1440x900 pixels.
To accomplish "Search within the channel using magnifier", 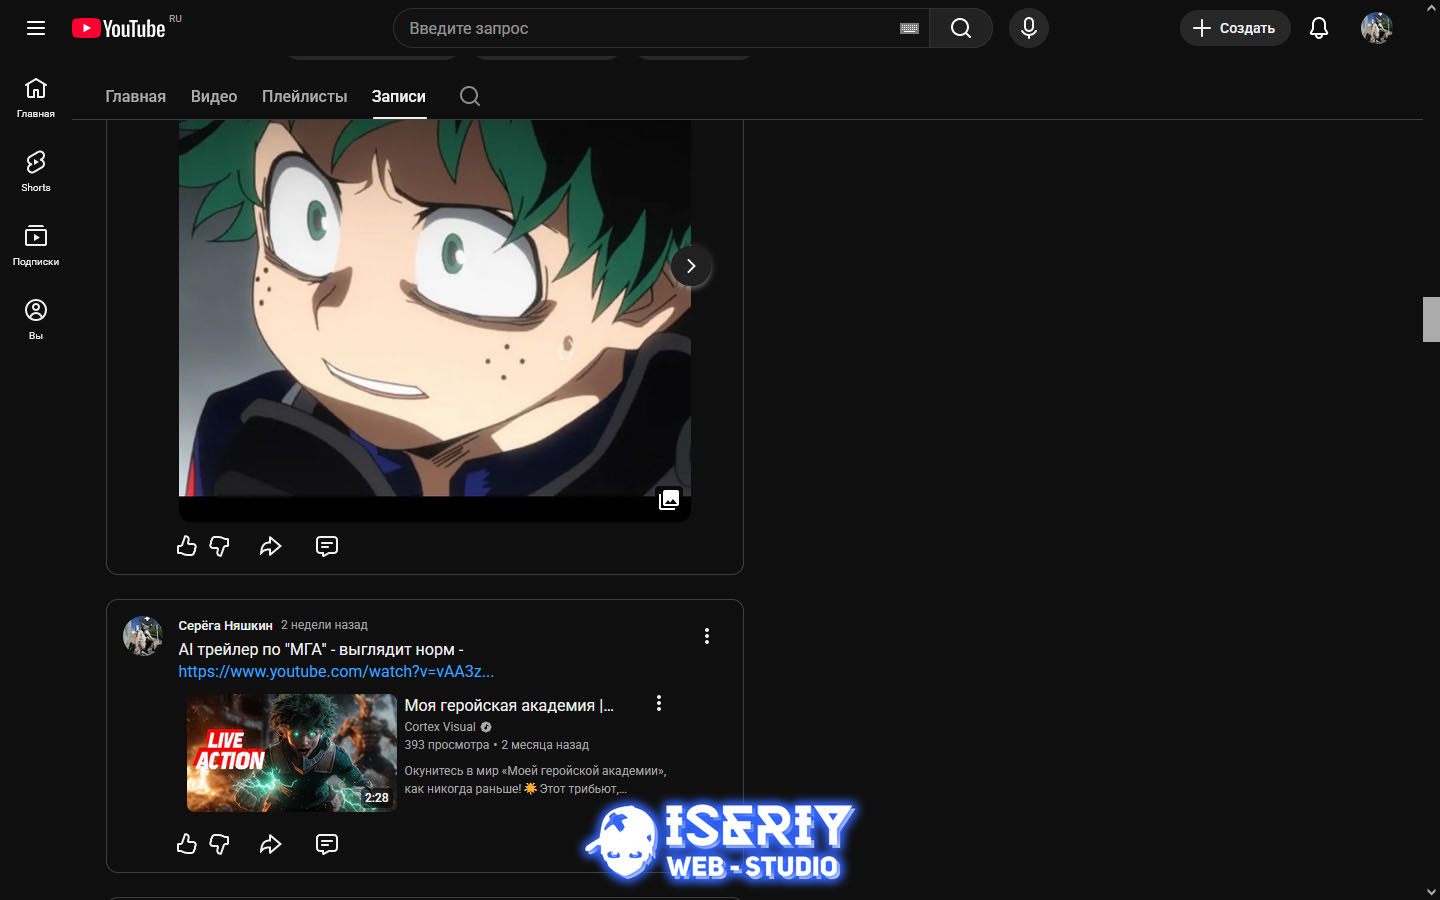I will point(470,96).
